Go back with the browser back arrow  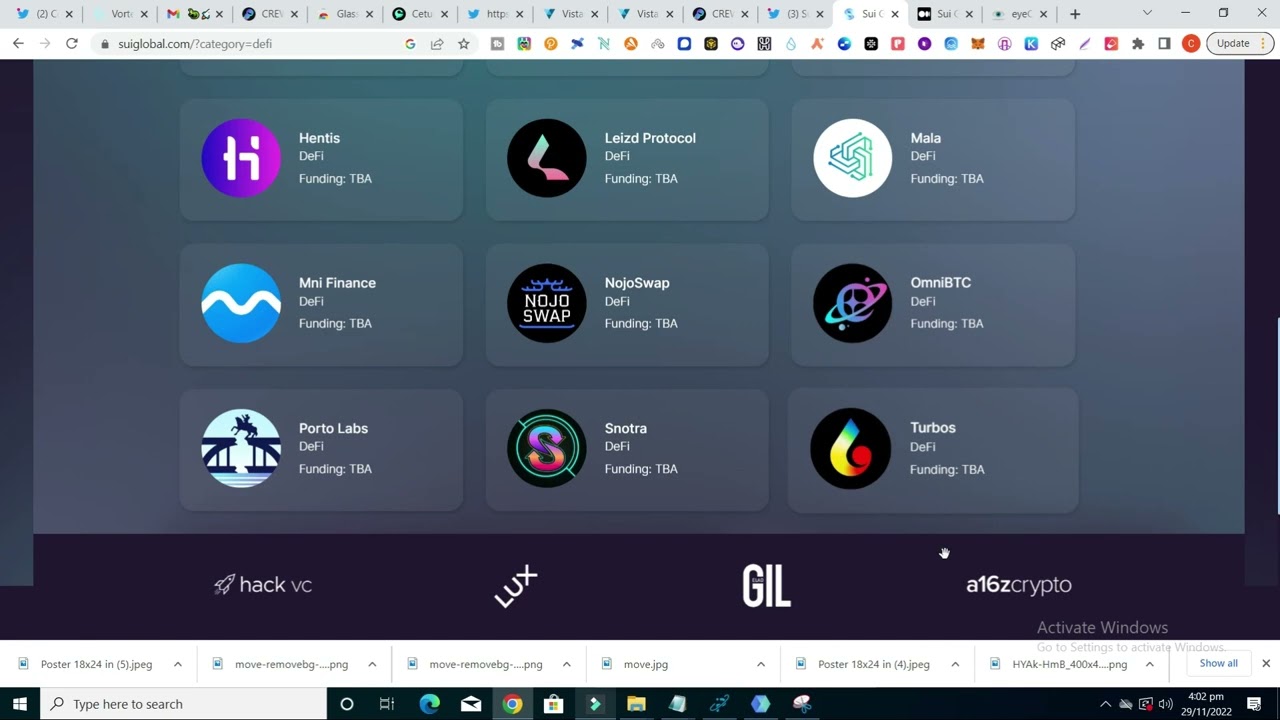pyautogui.click(x=18, y=44)
